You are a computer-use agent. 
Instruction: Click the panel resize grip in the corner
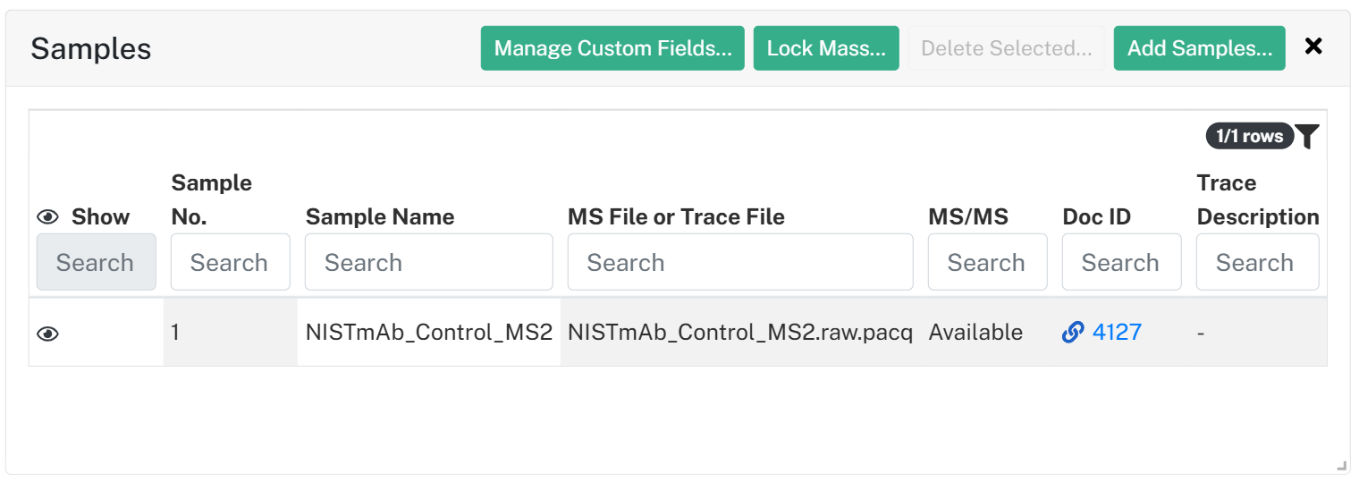pos(1341,465)
